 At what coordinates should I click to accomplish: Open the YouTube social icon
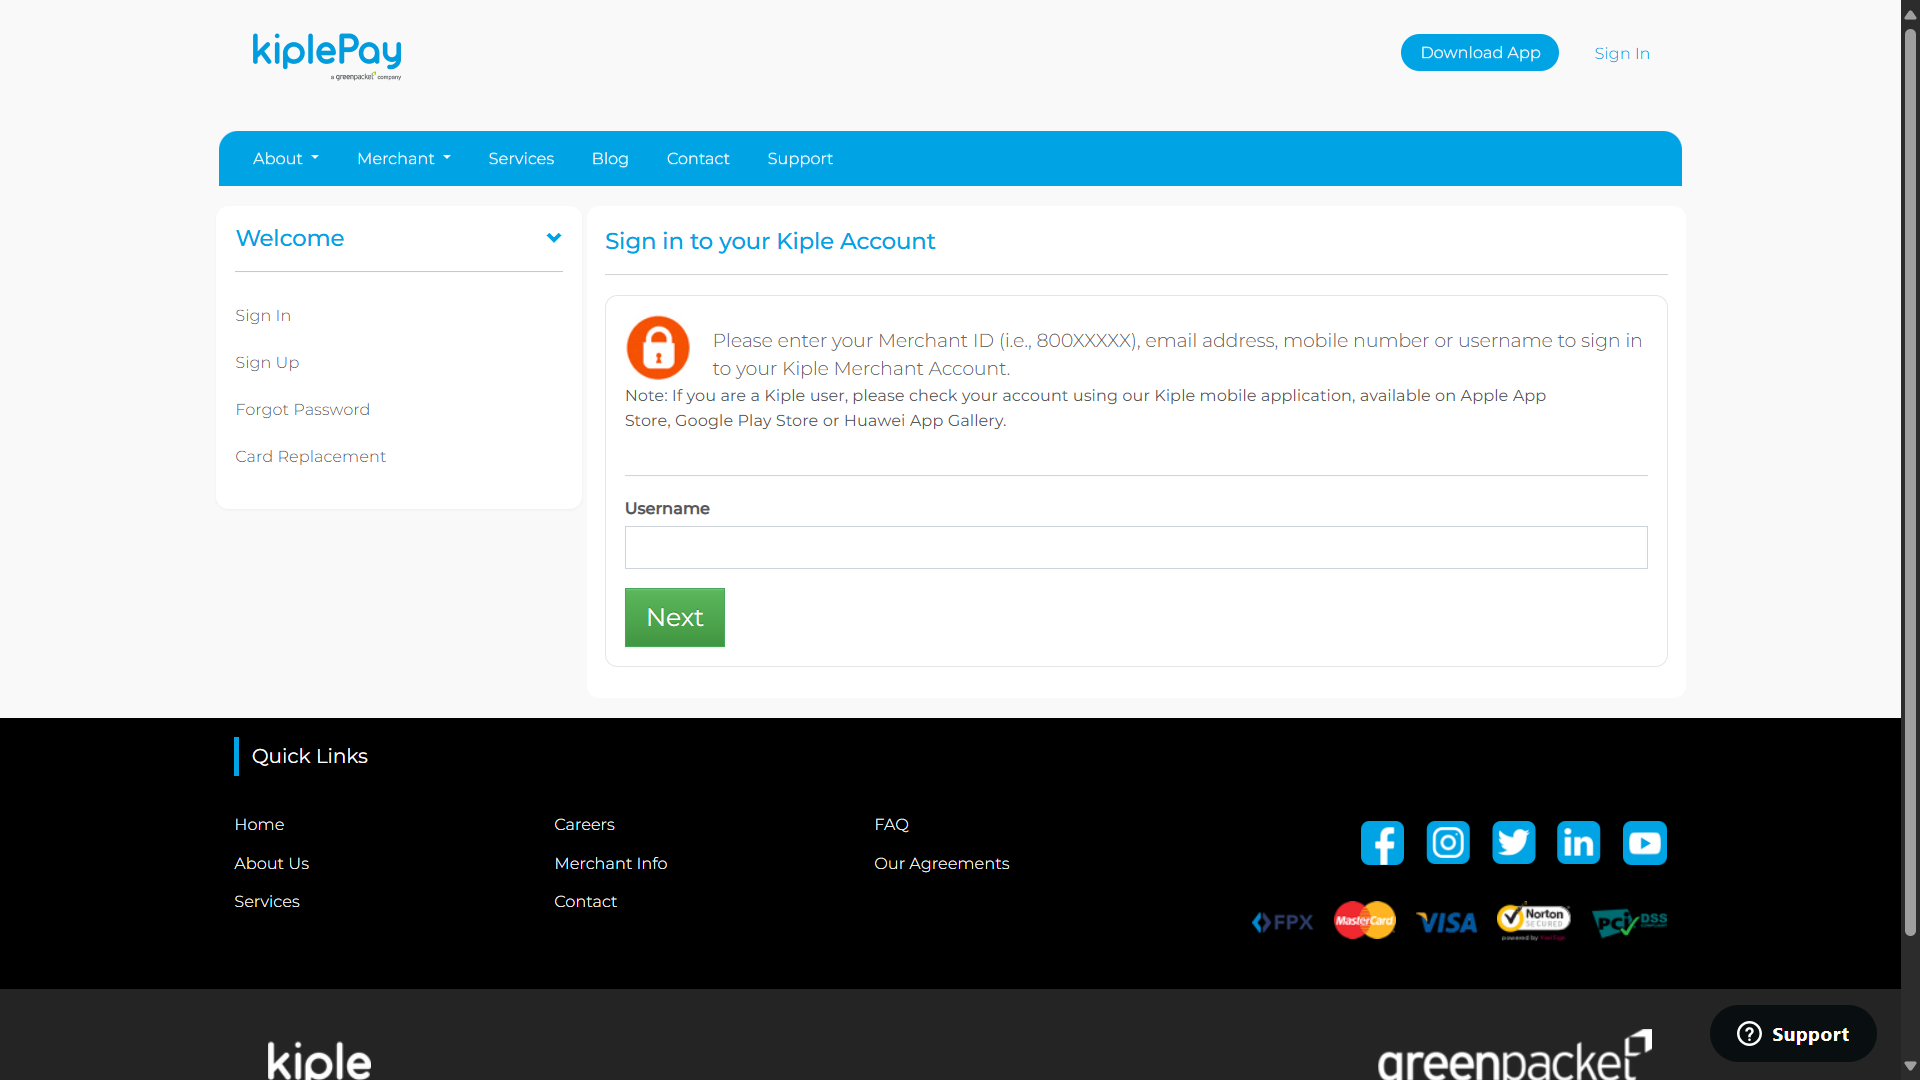tap(1645, 843)
